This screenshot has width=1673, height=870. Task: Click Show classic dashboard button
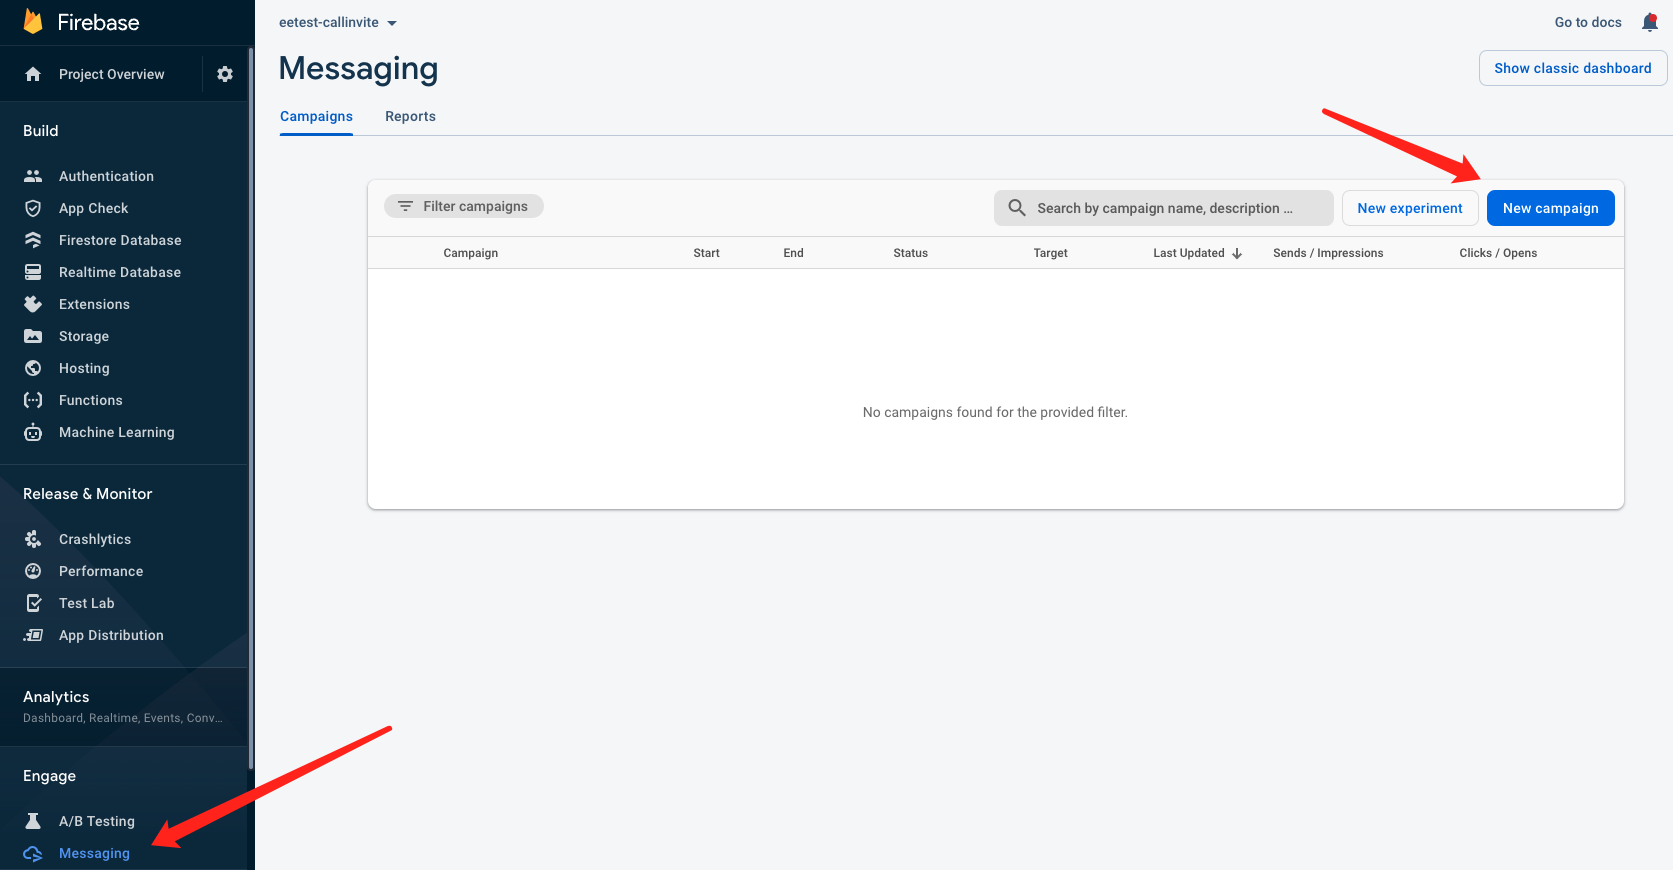(1573, 68)
